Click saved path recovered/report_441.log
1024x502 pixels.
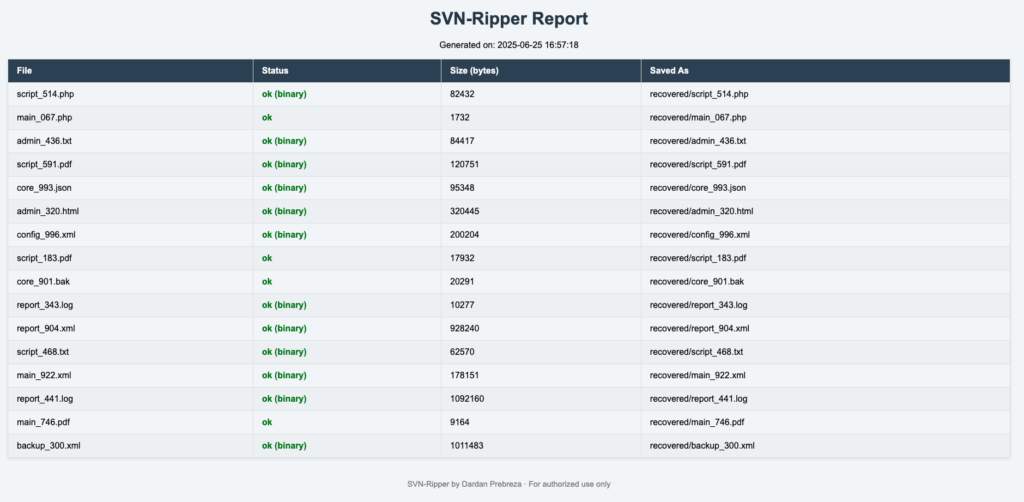coord(699,399)
